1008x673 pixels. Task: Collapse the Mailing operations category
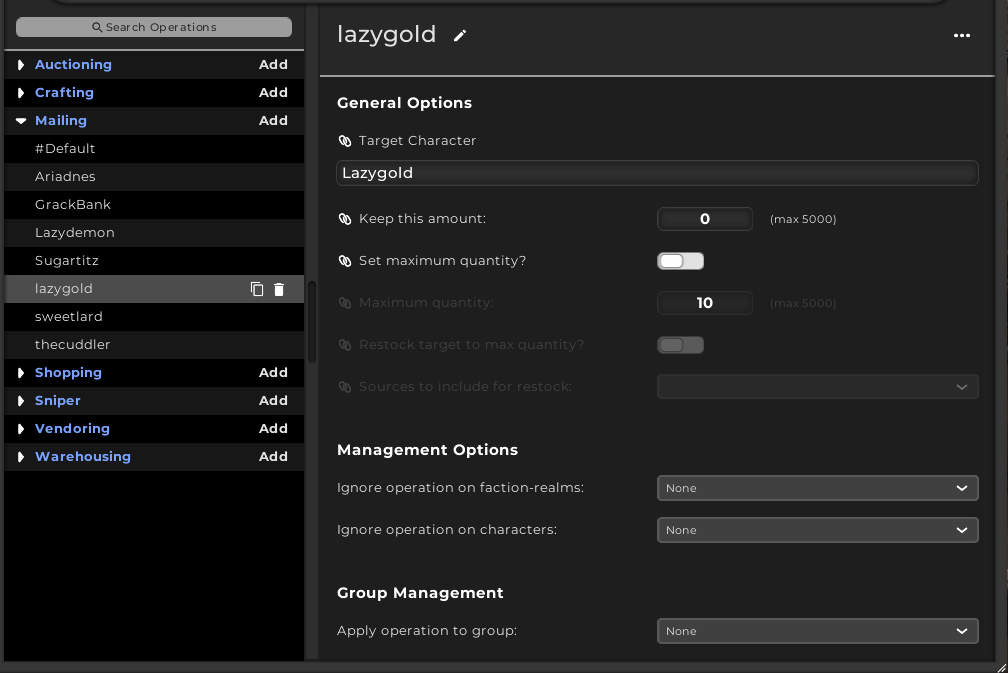21,121
